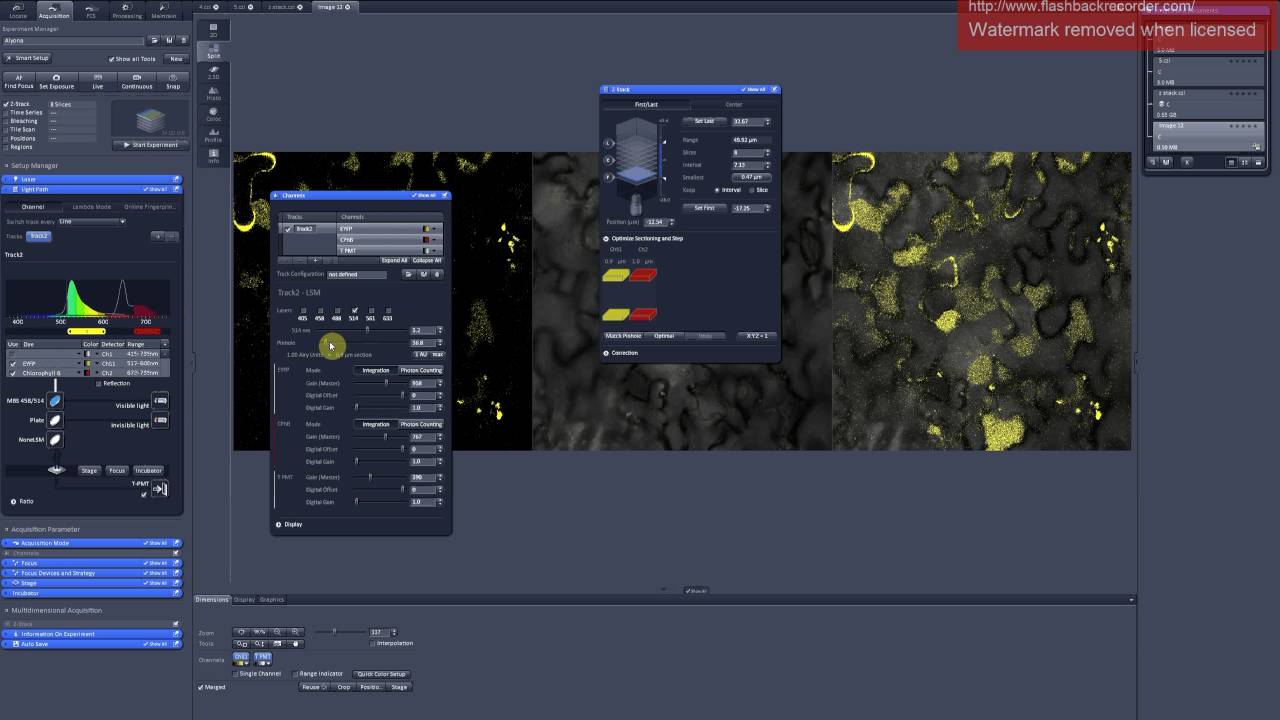The height and width of the screenshot is (720, 1280).
Task: Expand the Ratio section
Action: pos(13,501)
